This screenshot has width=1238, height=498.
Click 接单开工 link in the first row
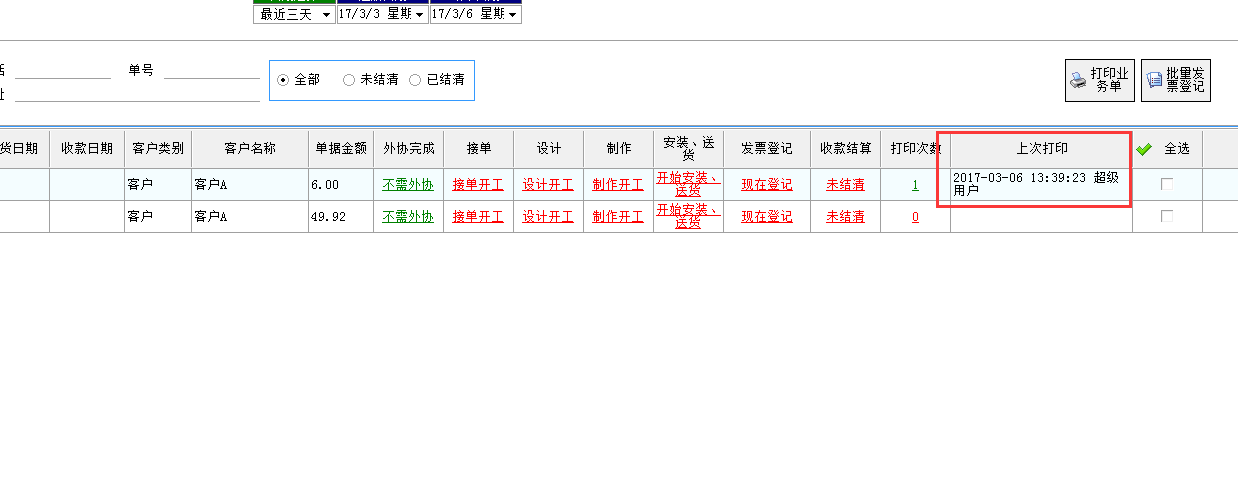coord(478,185)
